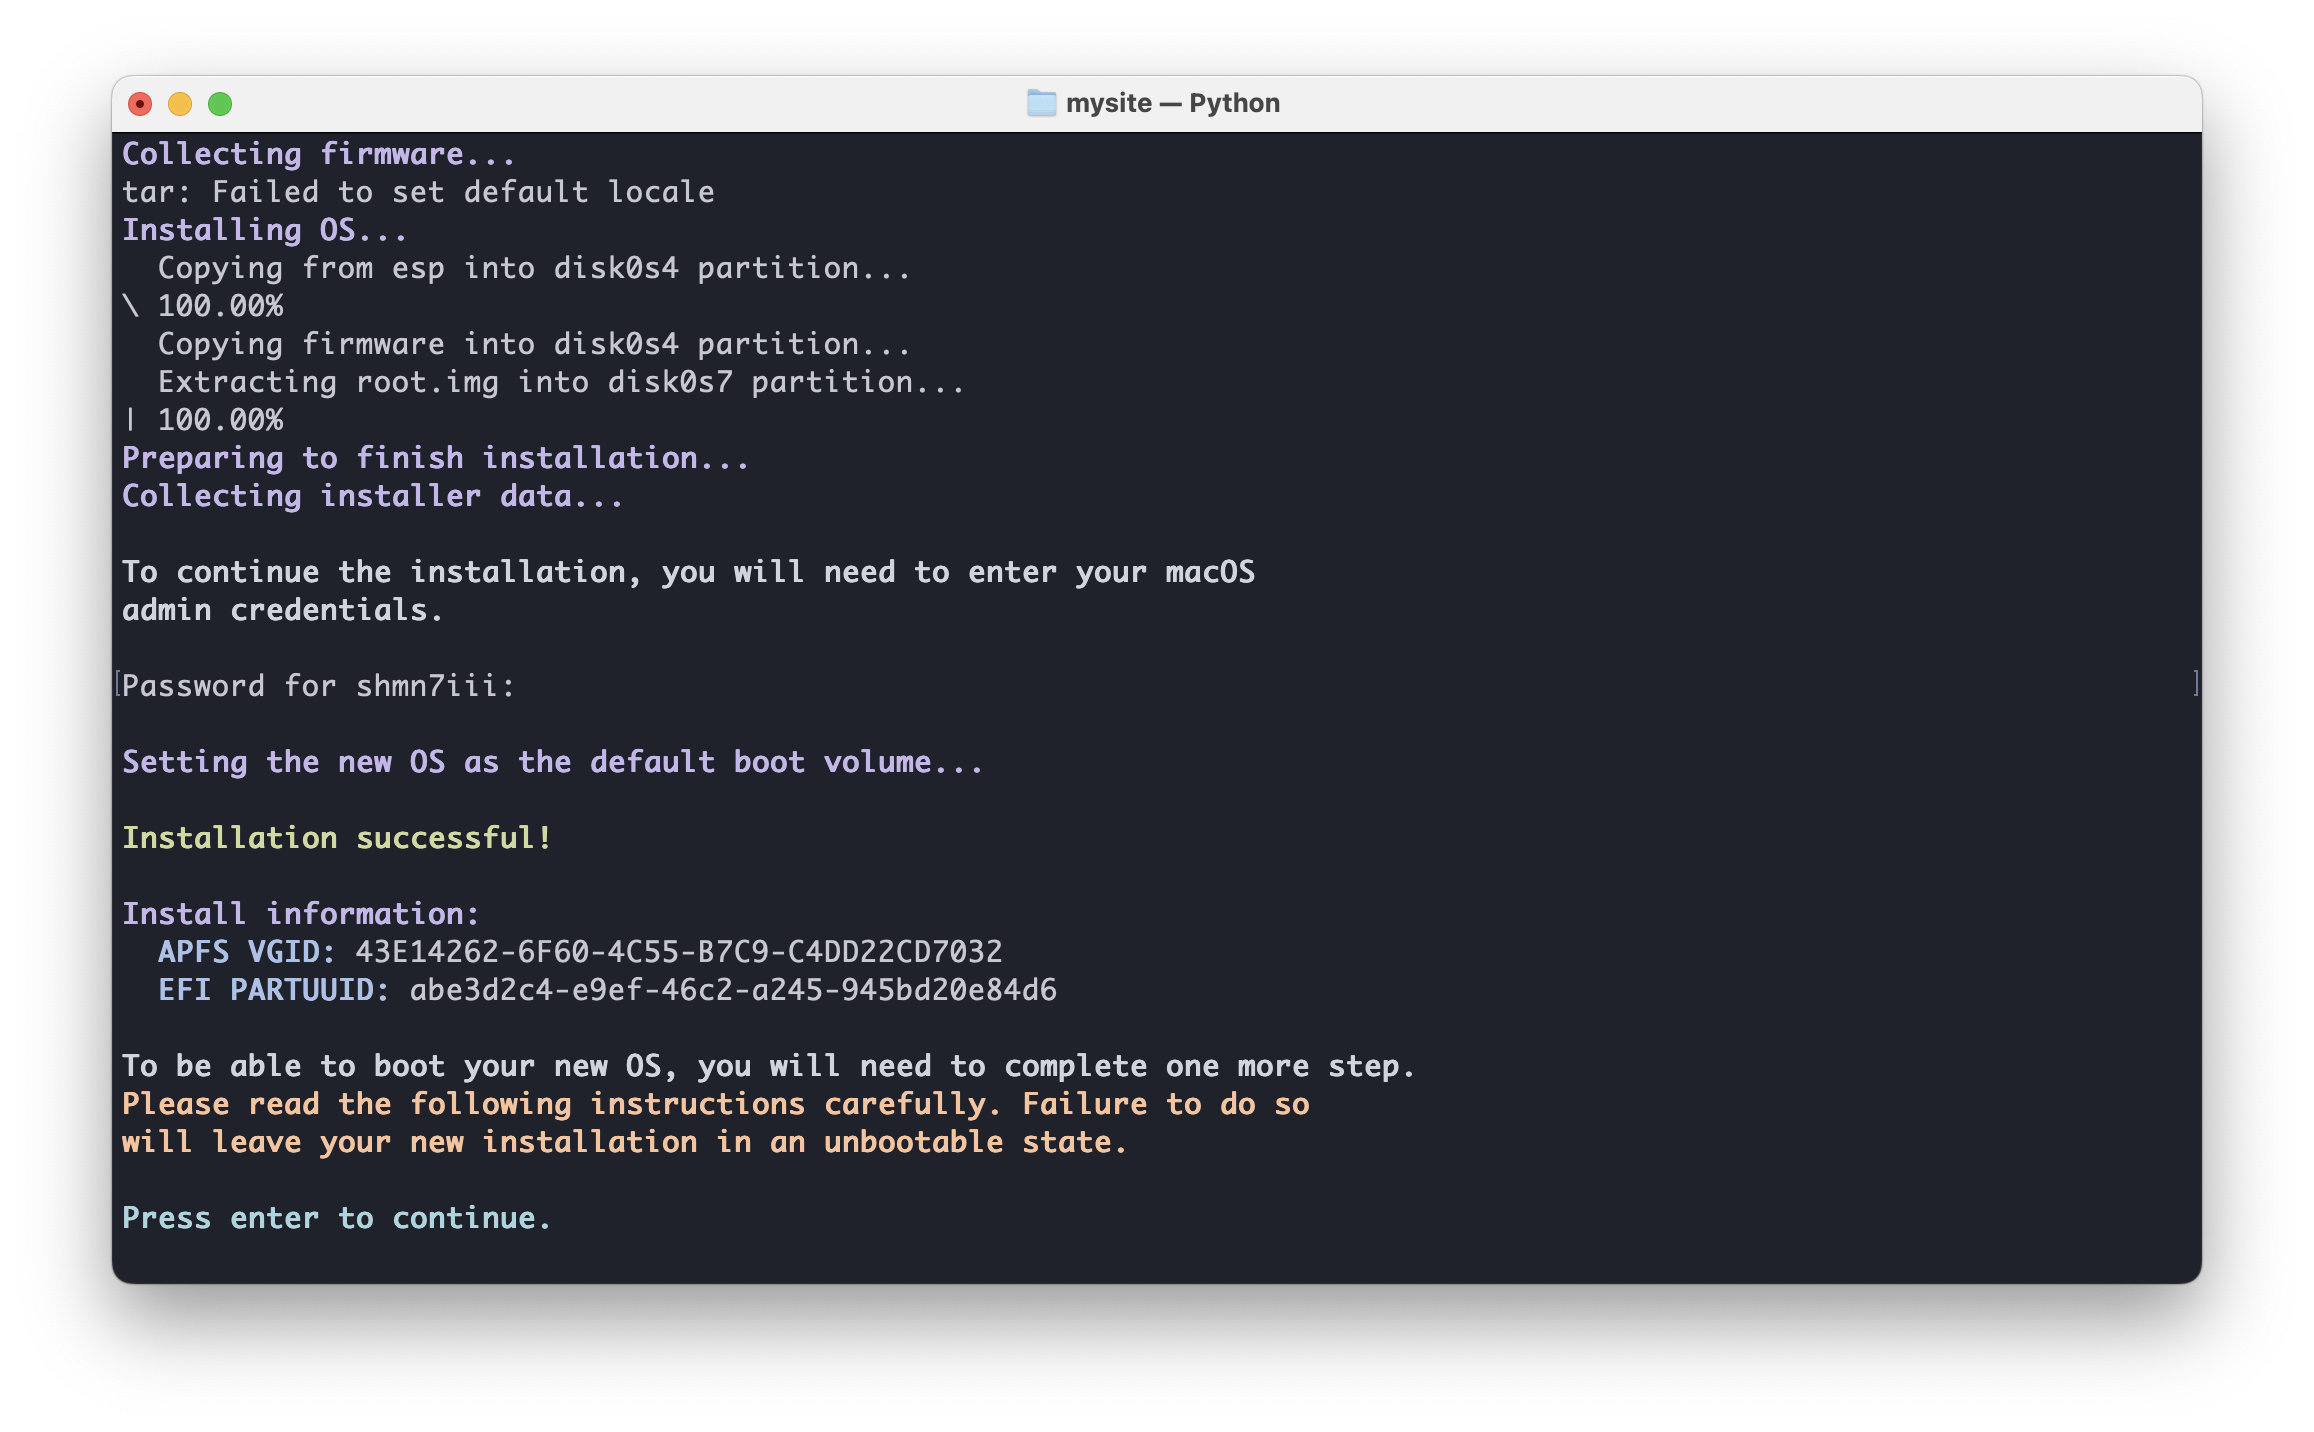Click the "Copying firmware into disk0s4 partition..." line
Viewport: 2314px width, 1432px height.
[x=534, y=344]
